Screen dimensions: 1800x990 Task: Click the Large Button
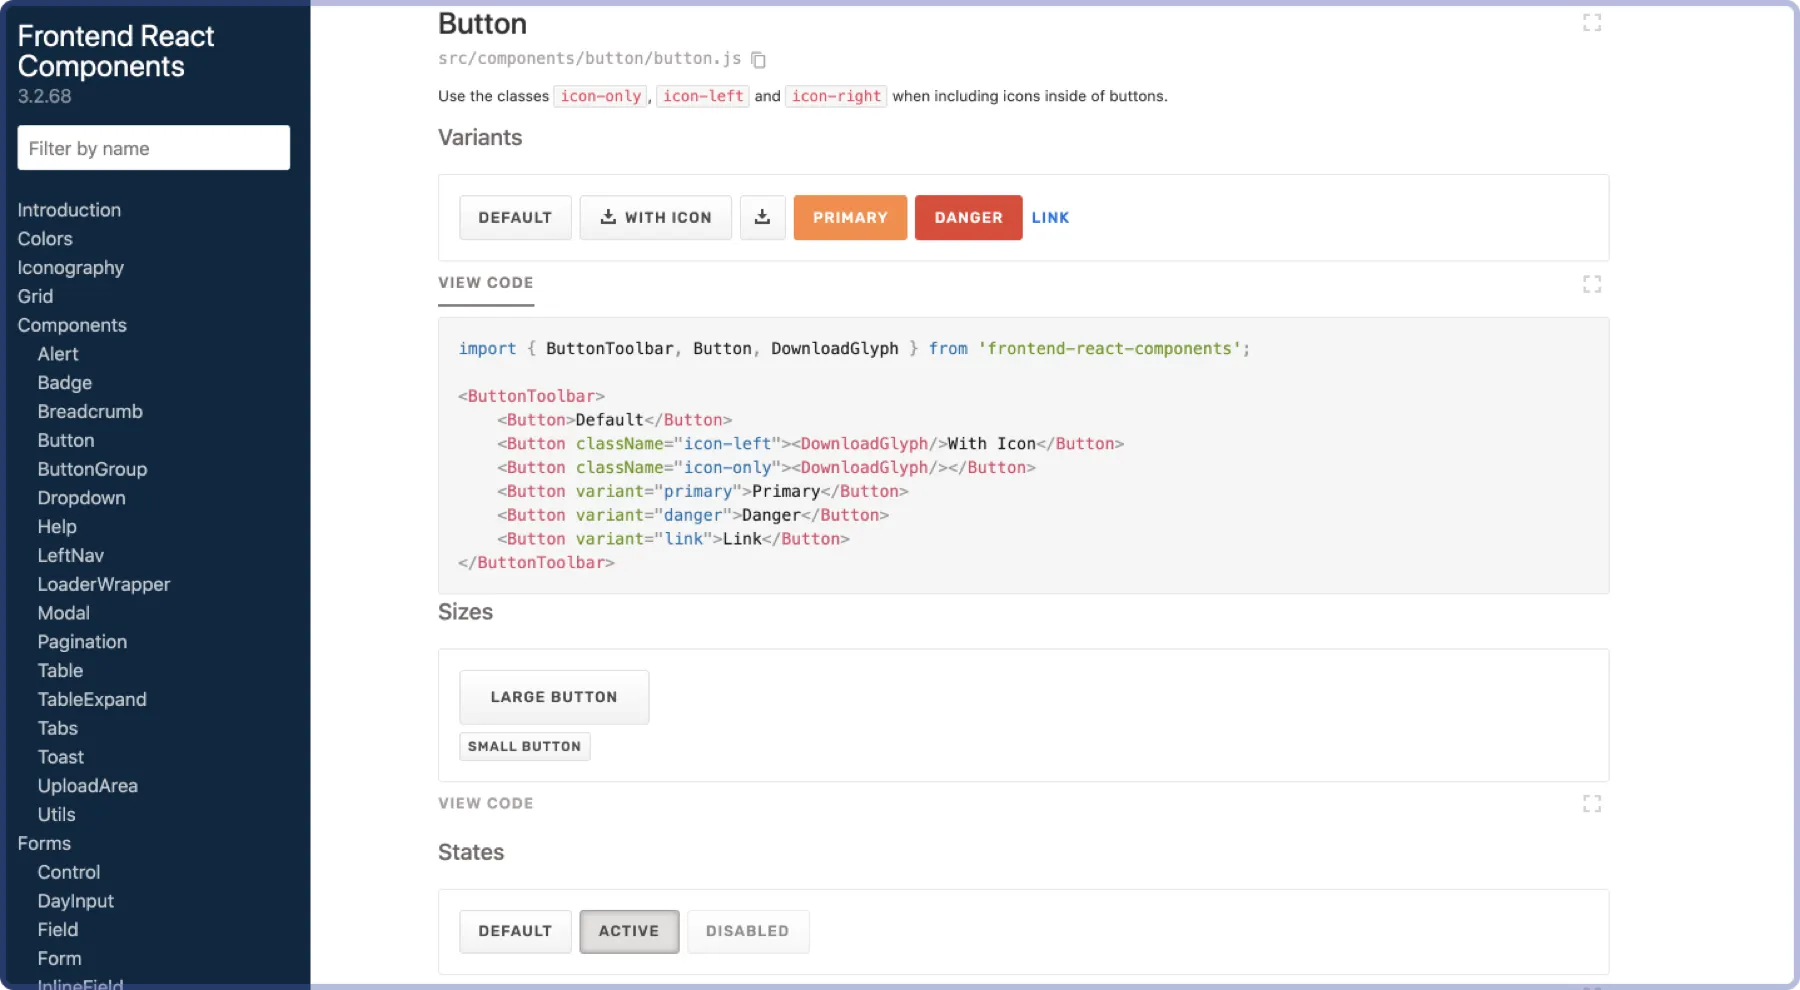click(554, 697)
